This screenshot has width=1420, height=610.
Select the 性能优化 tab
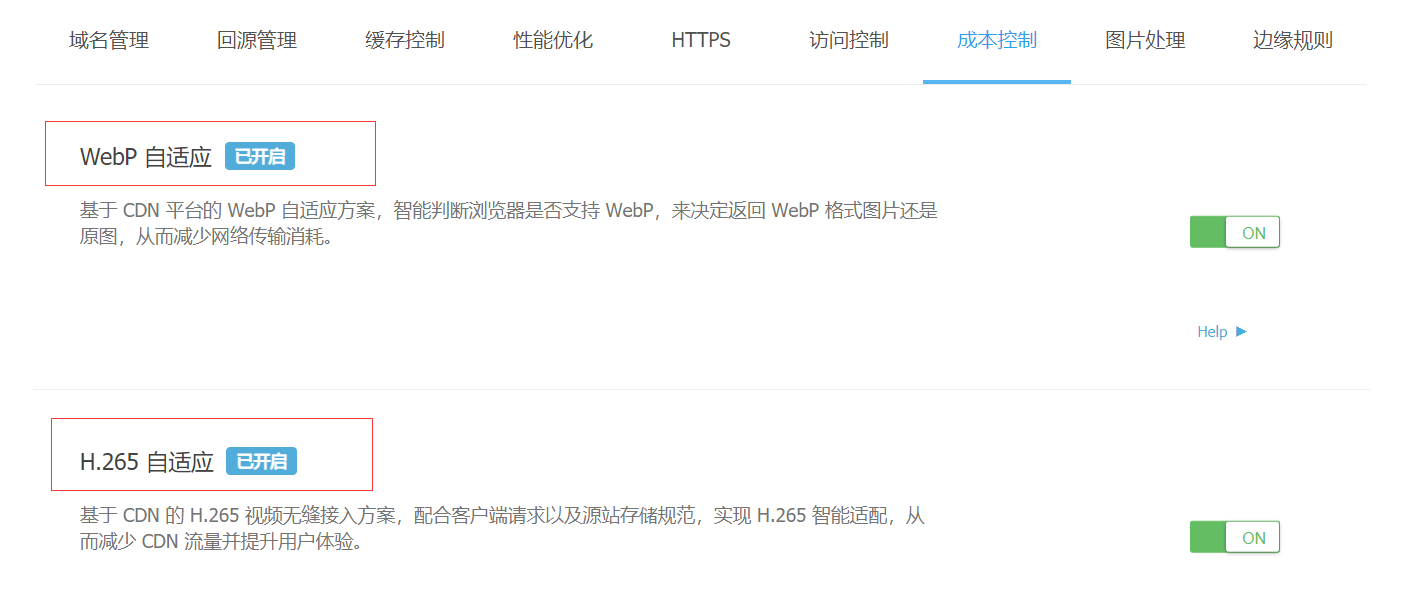pos(553,41)
